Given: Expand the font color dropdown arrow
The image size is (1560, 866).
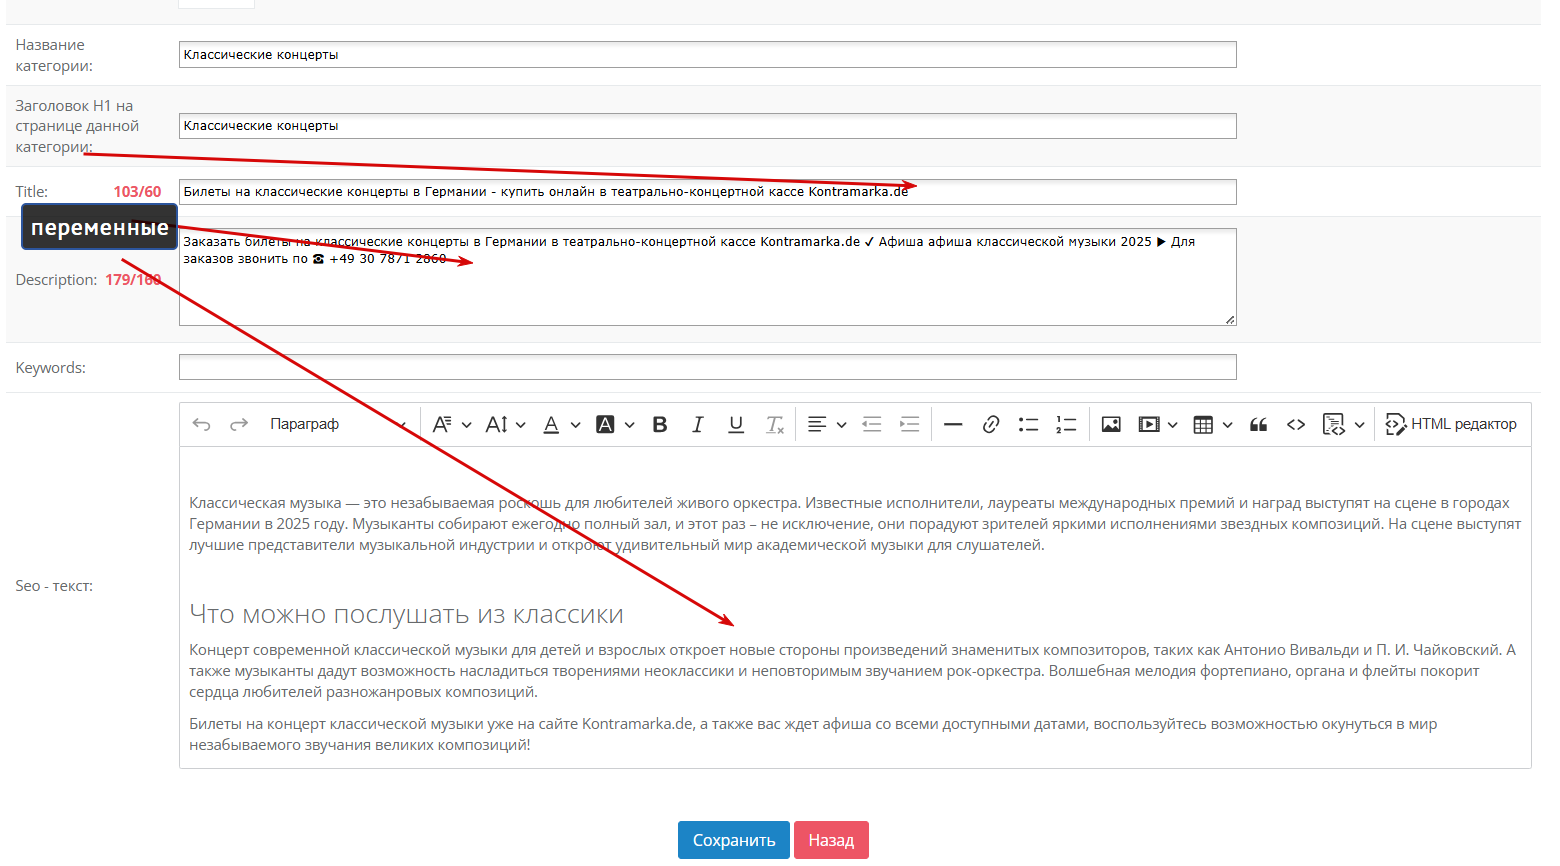Looking at the screenshot, I should [576, 425].
